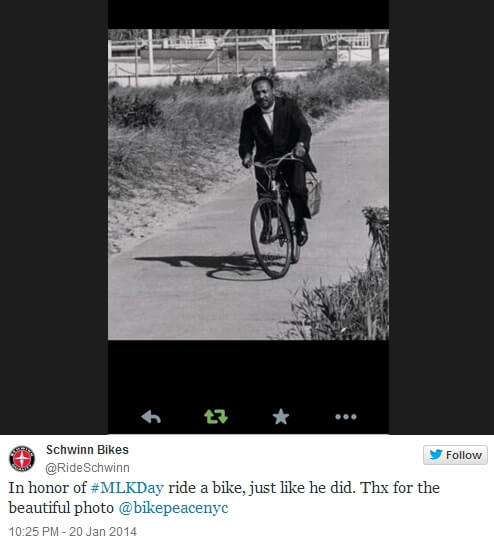Click the Twitter bird icon in Follow

pyautogui.click(x=436, y=454)
